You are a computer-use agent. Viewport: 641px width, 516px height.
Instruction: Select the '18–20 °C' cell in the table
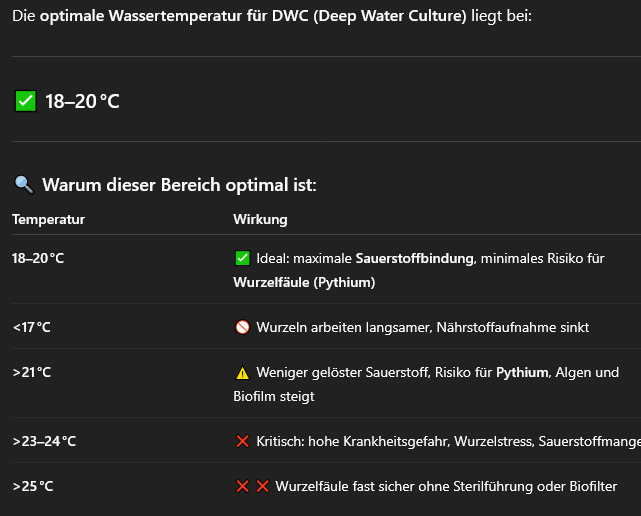pos(38,258)
